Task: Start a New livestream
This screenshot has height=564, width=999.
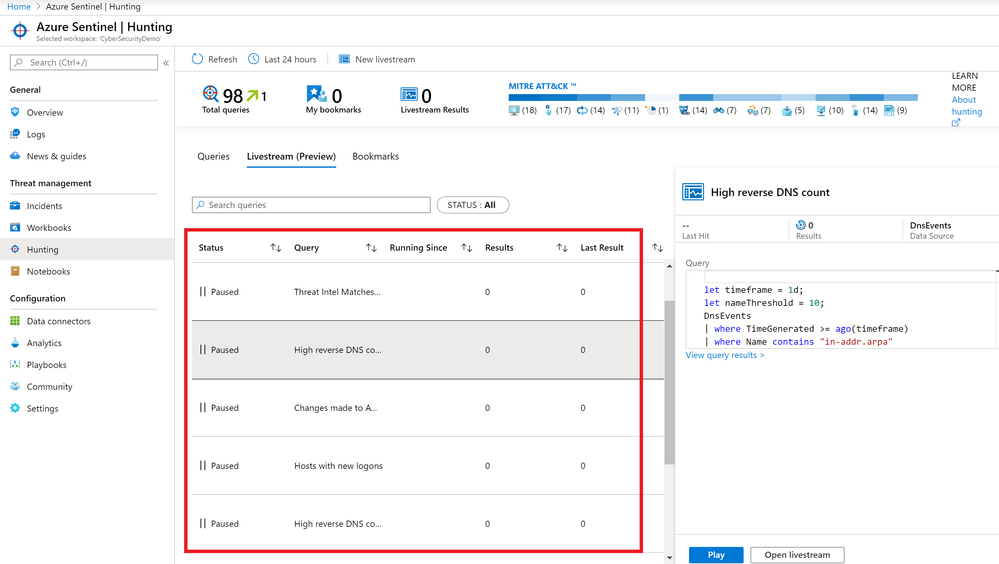Action: [x=377, y=59]
